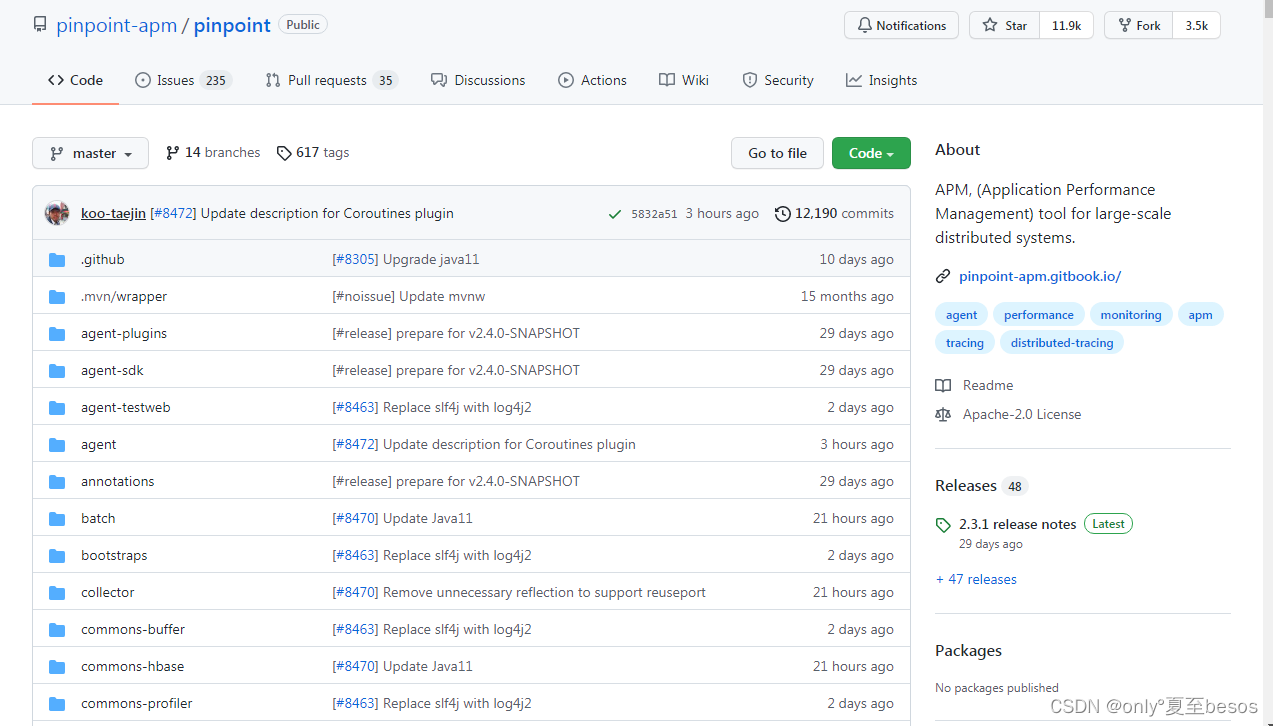Click the tag icon next to 617 tags
Screen dimensions: 1273x726
tap(284, 153)
